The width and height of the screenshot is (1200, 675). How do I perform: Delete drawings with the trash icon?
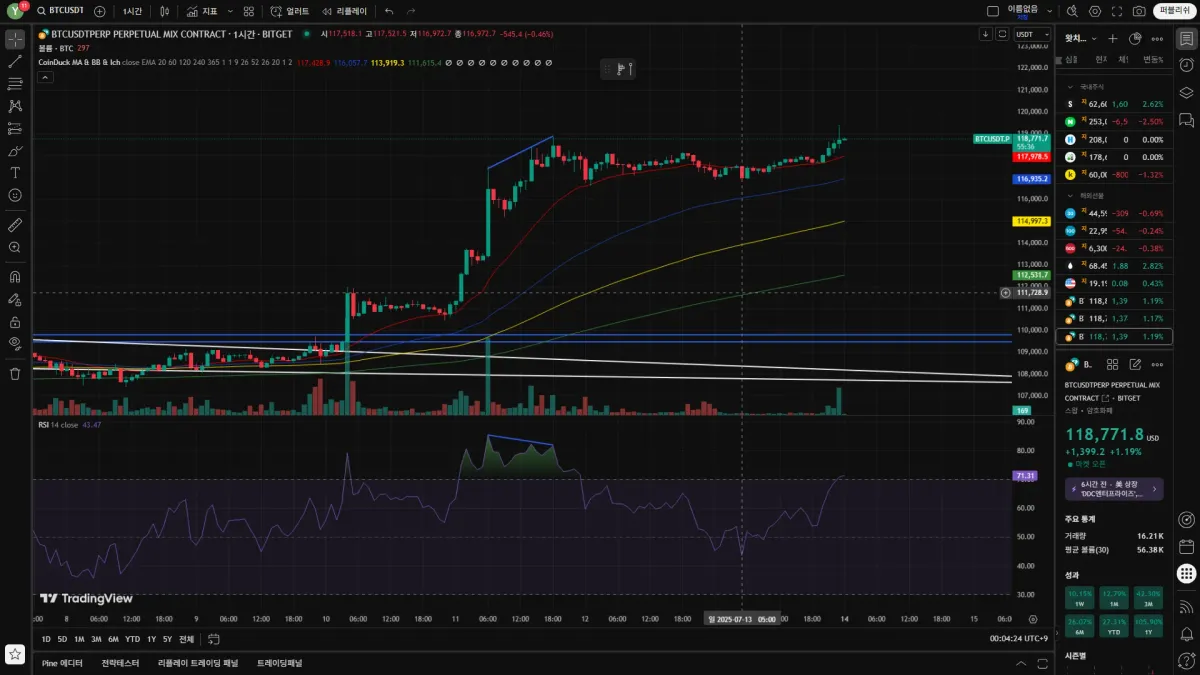click(x=15, y=373)
